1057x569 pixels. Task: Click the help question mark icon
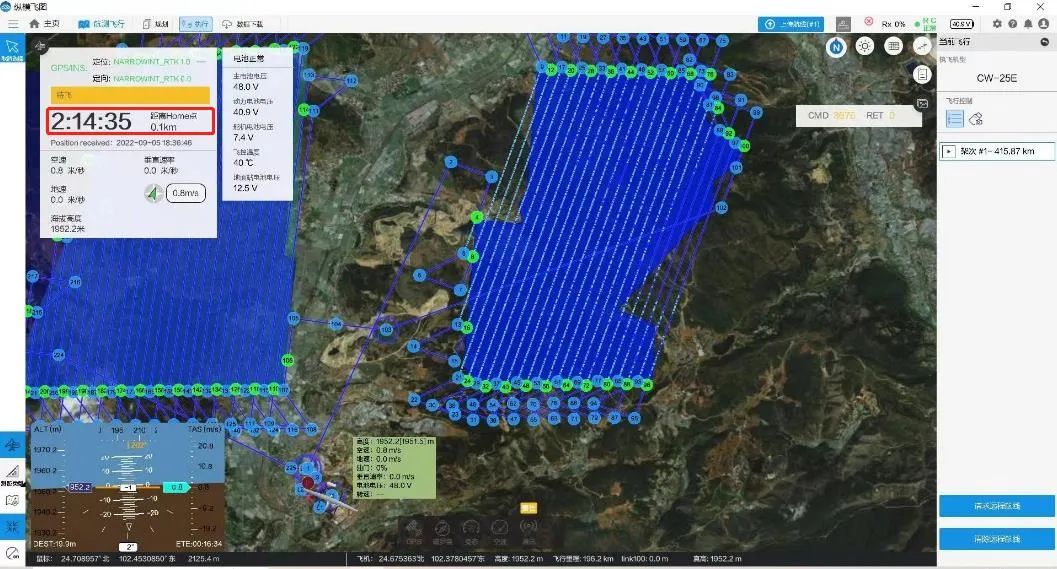1012,23
